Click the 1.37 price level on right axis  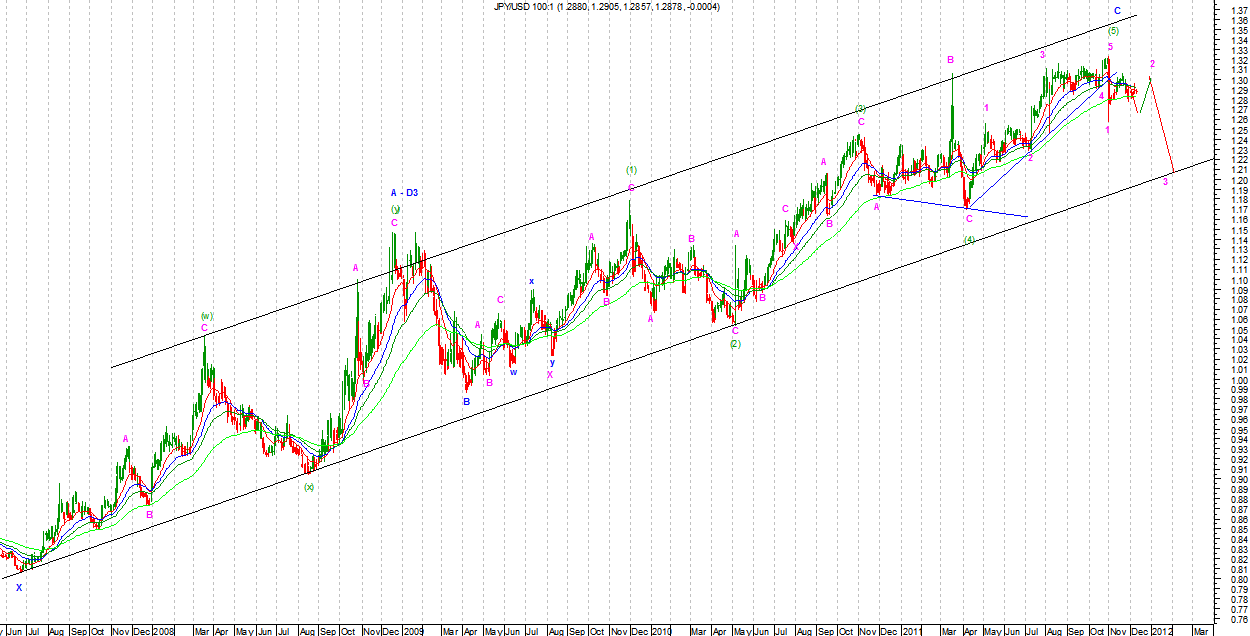click(1239, 10)
